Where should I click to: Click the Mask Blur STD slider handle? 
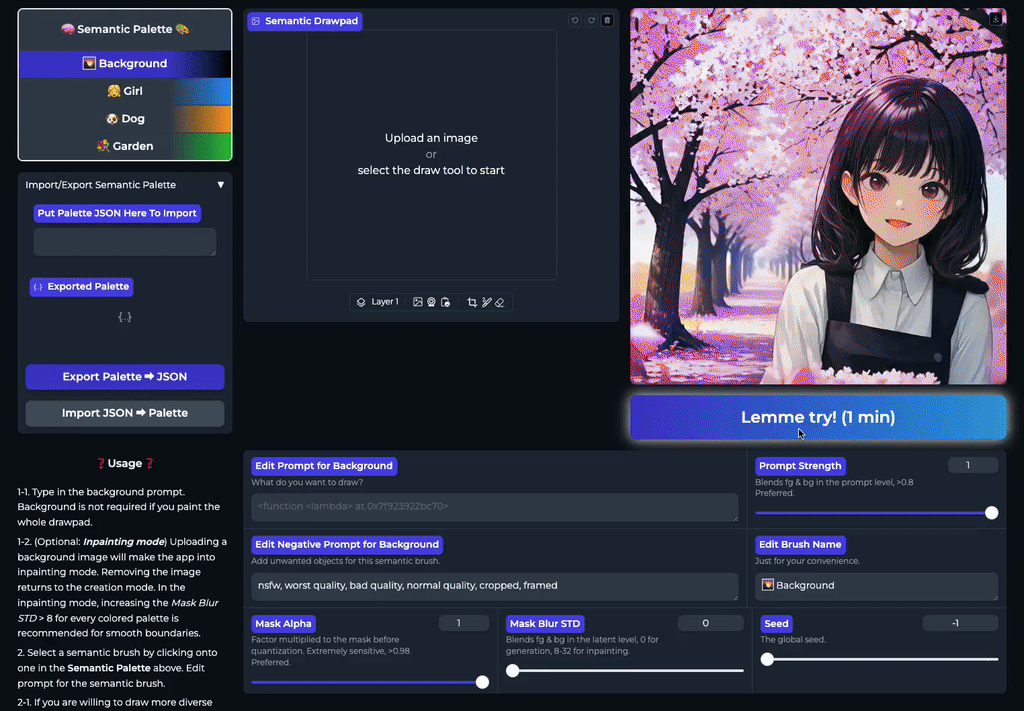click(513, 671)
